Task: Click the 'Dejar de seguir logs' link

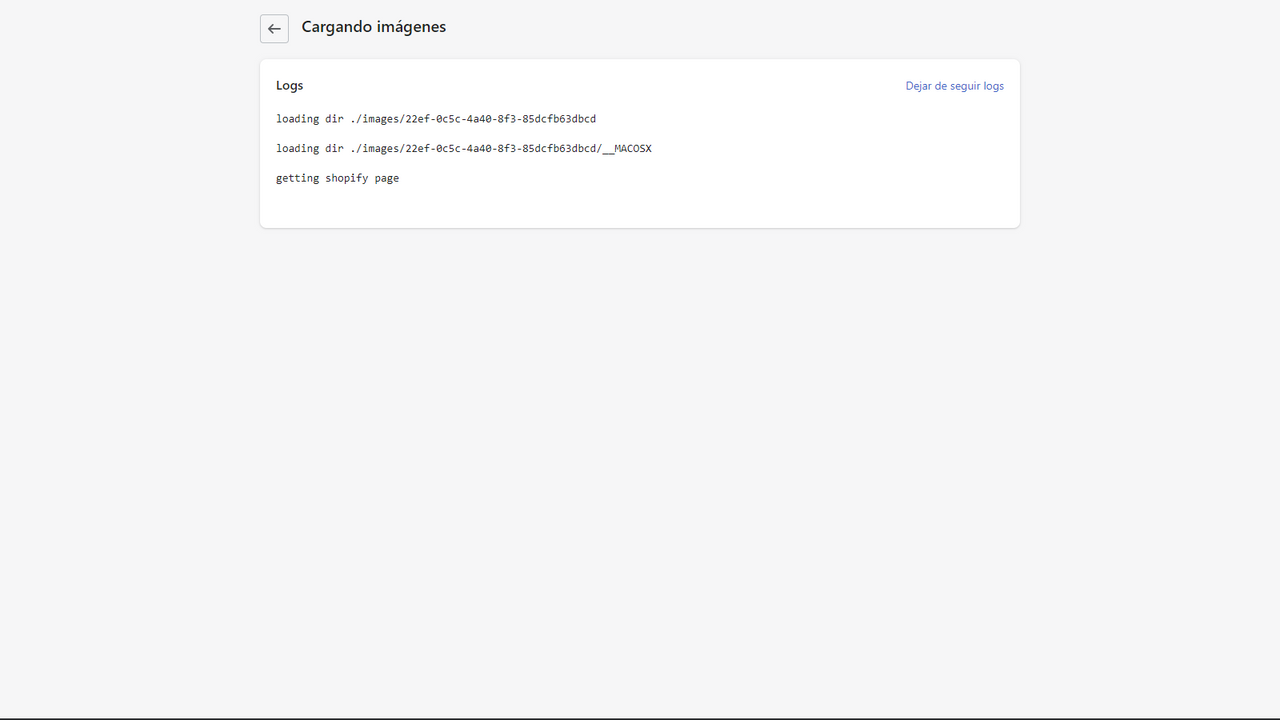Action: click(x=954, y=86)
